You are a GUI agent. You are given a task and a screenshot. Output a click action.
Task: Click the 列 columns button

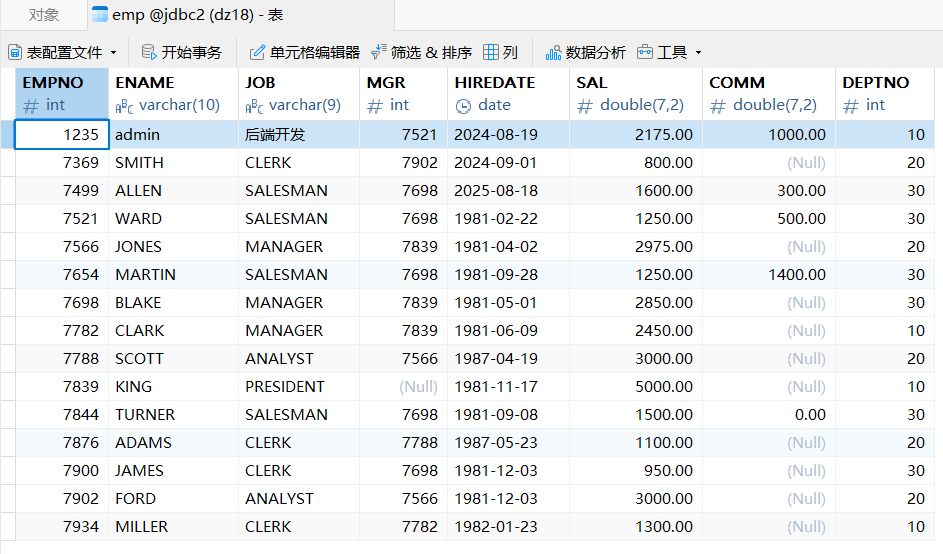coord(500,52)
